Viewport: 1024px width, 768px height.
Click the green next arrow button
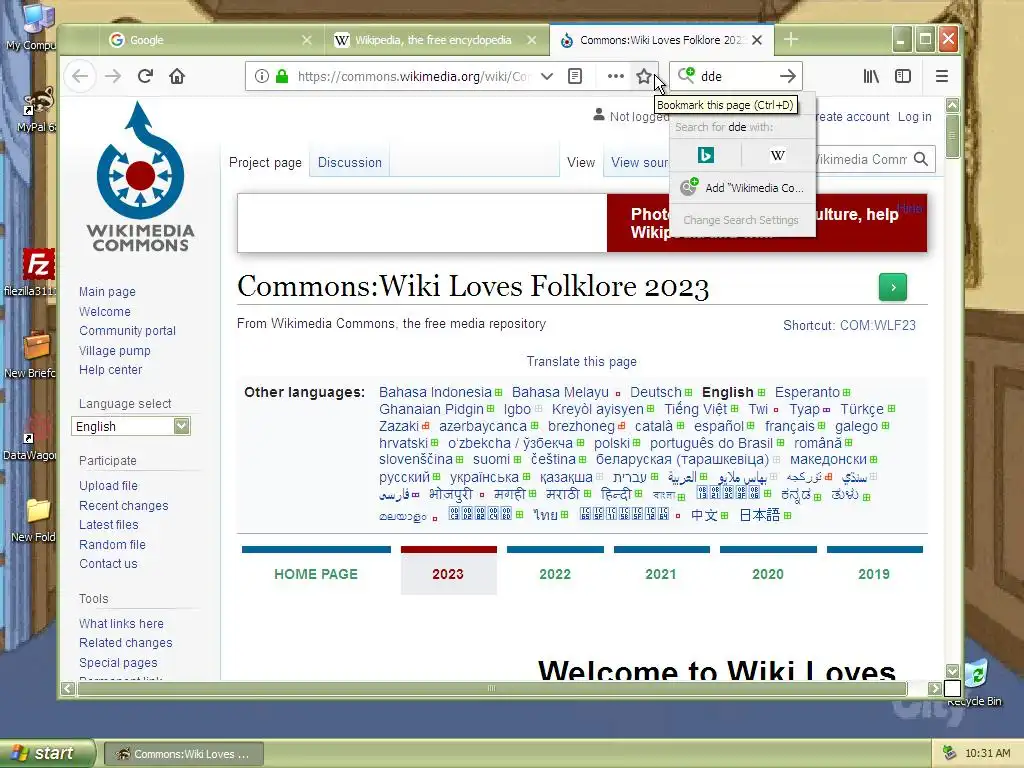pyautogui.click(x=893, y=287)
